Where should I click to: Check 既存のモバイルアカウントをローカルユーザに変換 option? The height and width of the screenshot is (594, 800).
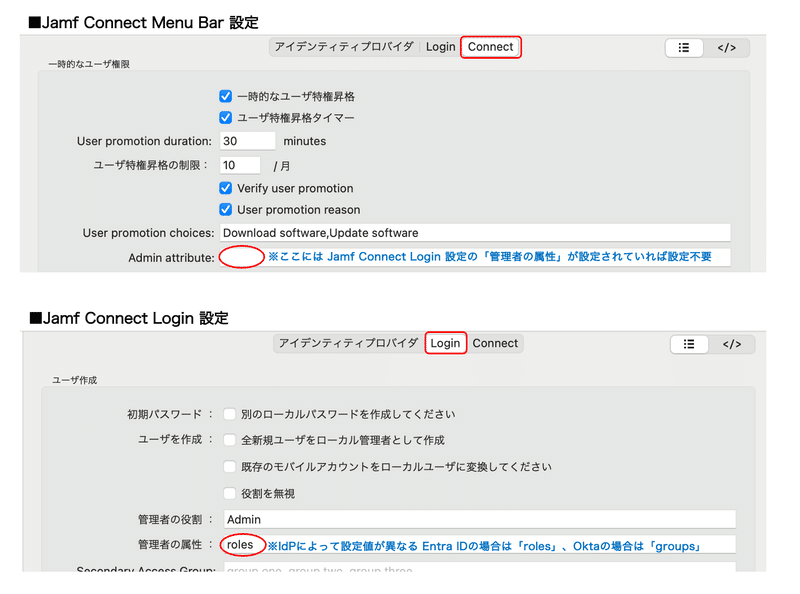pos(230,466)
